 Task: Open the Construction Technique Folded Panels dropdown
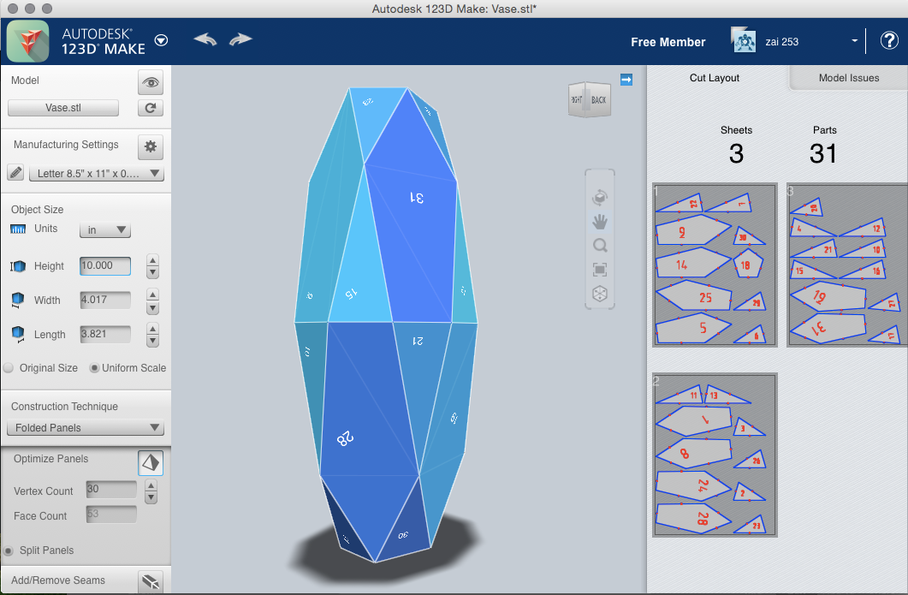[x=85, y=428]
